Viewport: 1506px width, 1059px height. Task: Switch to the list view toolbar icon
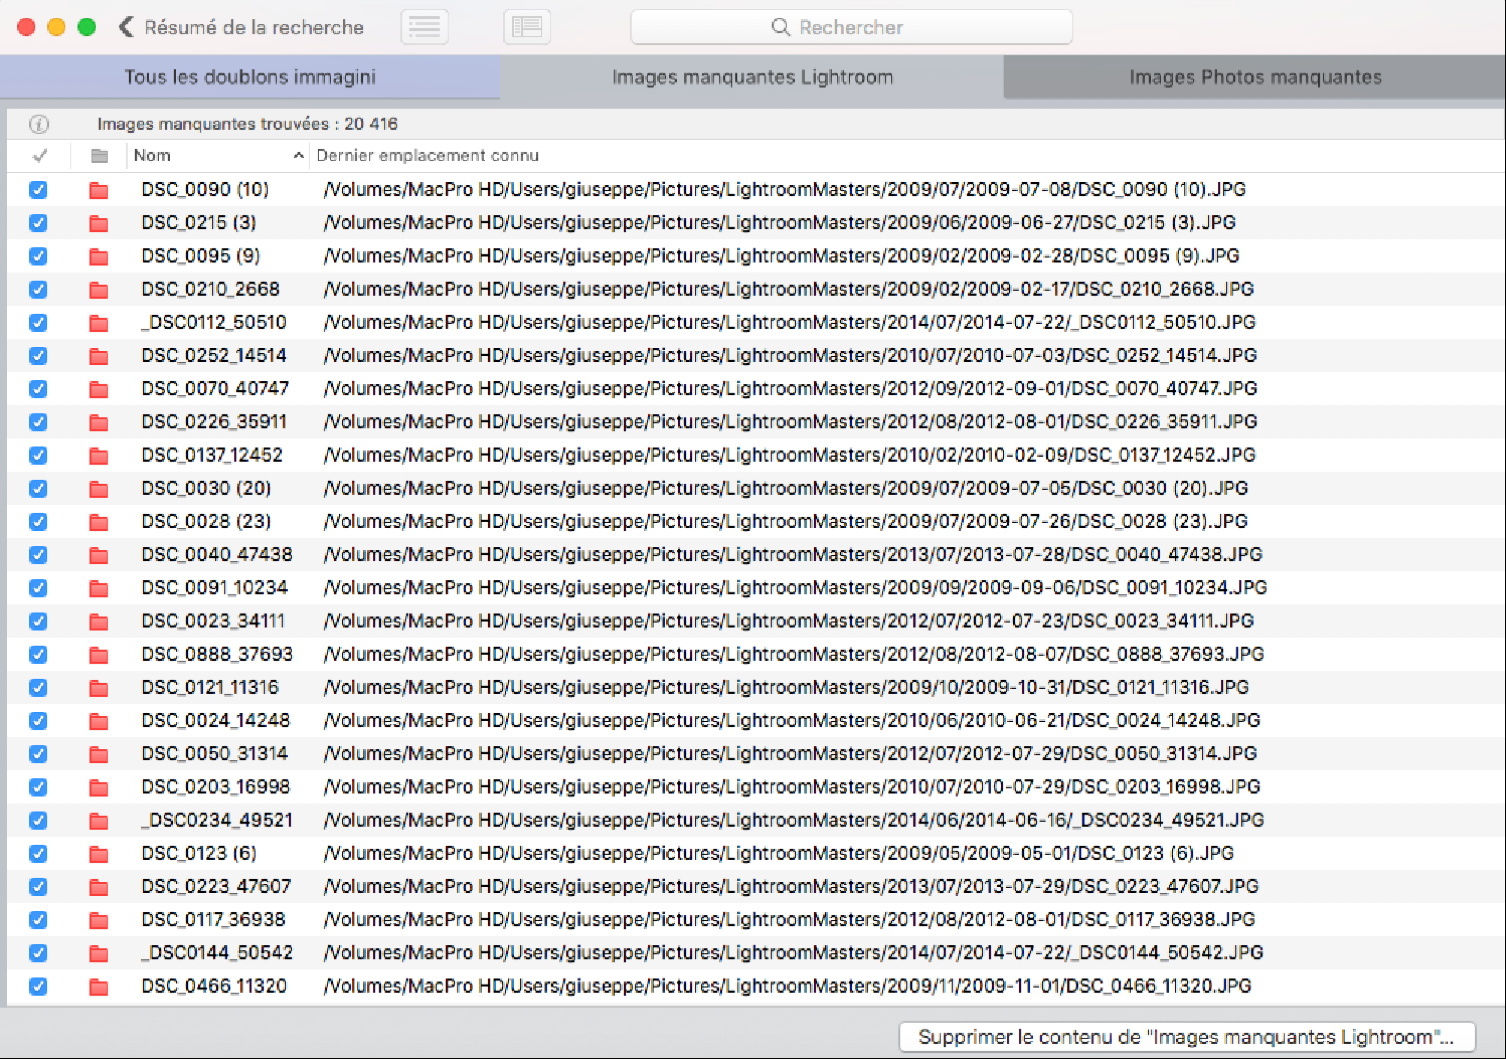(x=425, y=27)
